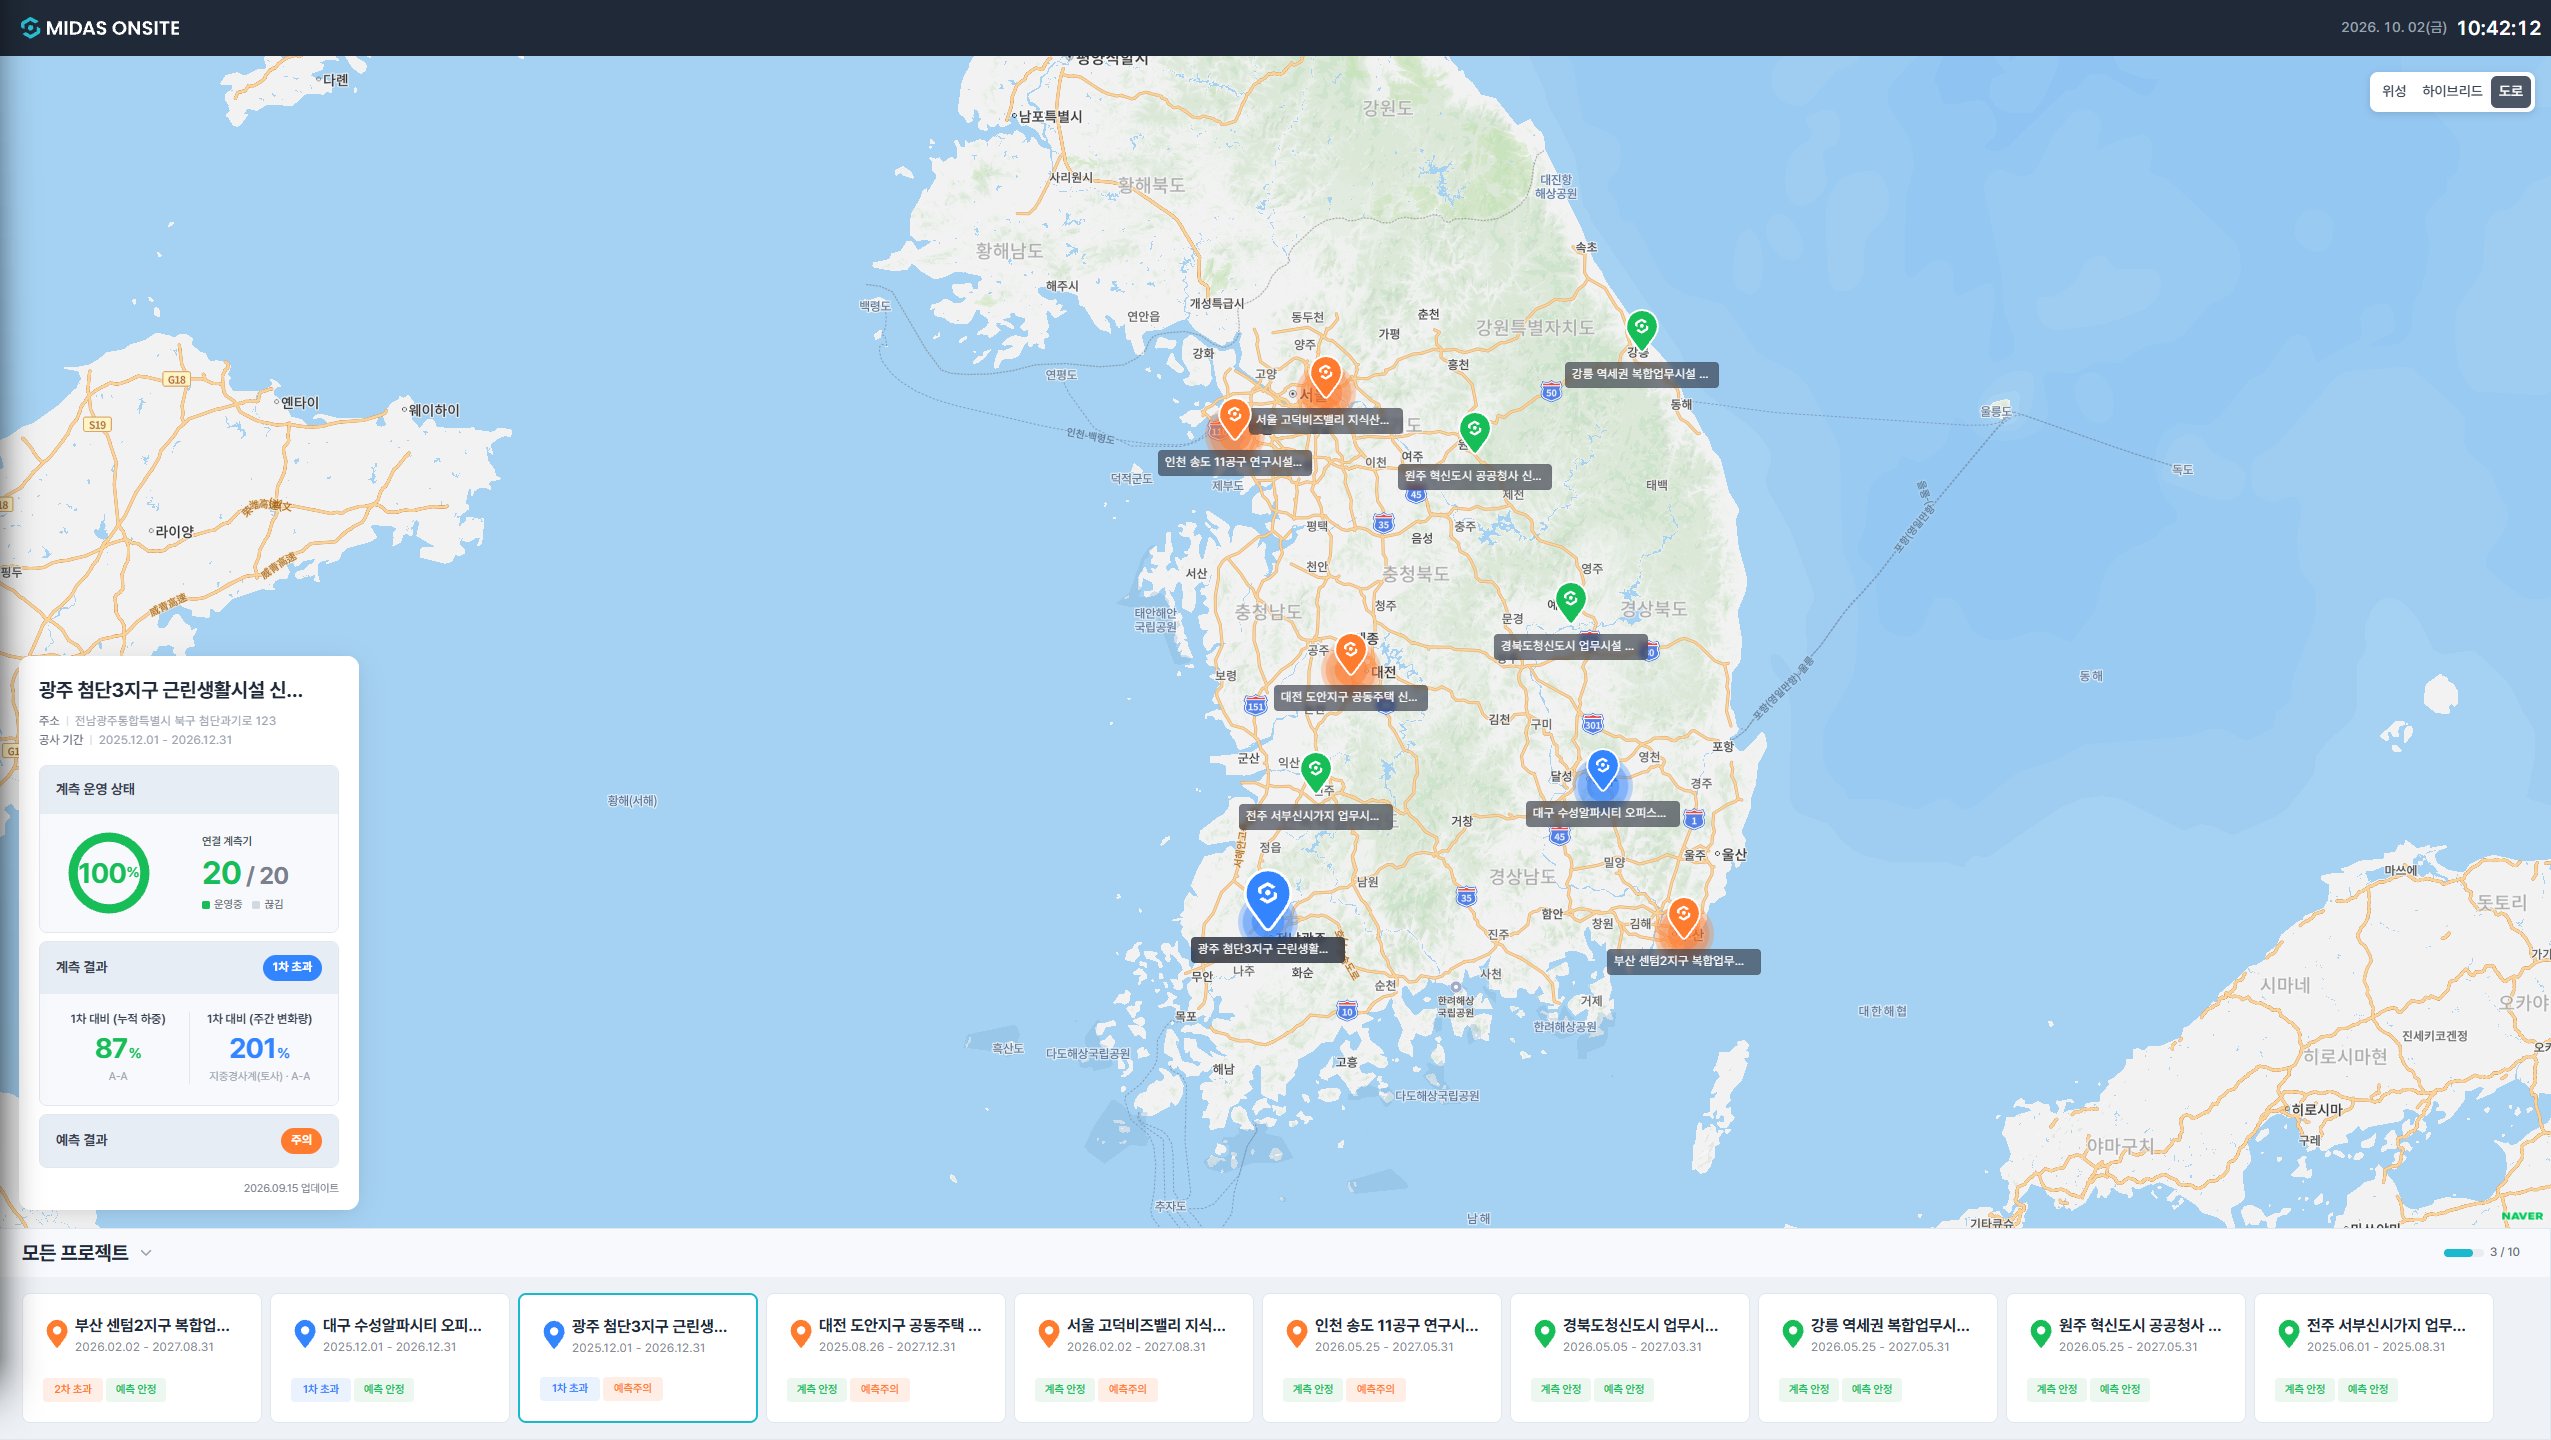Select the orange Seoul Godeok map pin
2551x1440 pixels.
coord(1325,376)
